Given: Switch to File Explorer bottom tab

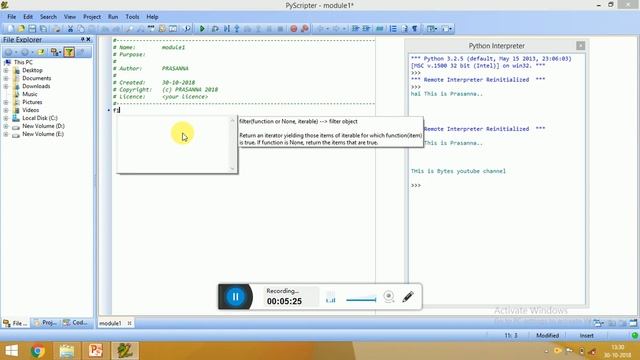Looking at the screenshot, I should click(15, 323).
